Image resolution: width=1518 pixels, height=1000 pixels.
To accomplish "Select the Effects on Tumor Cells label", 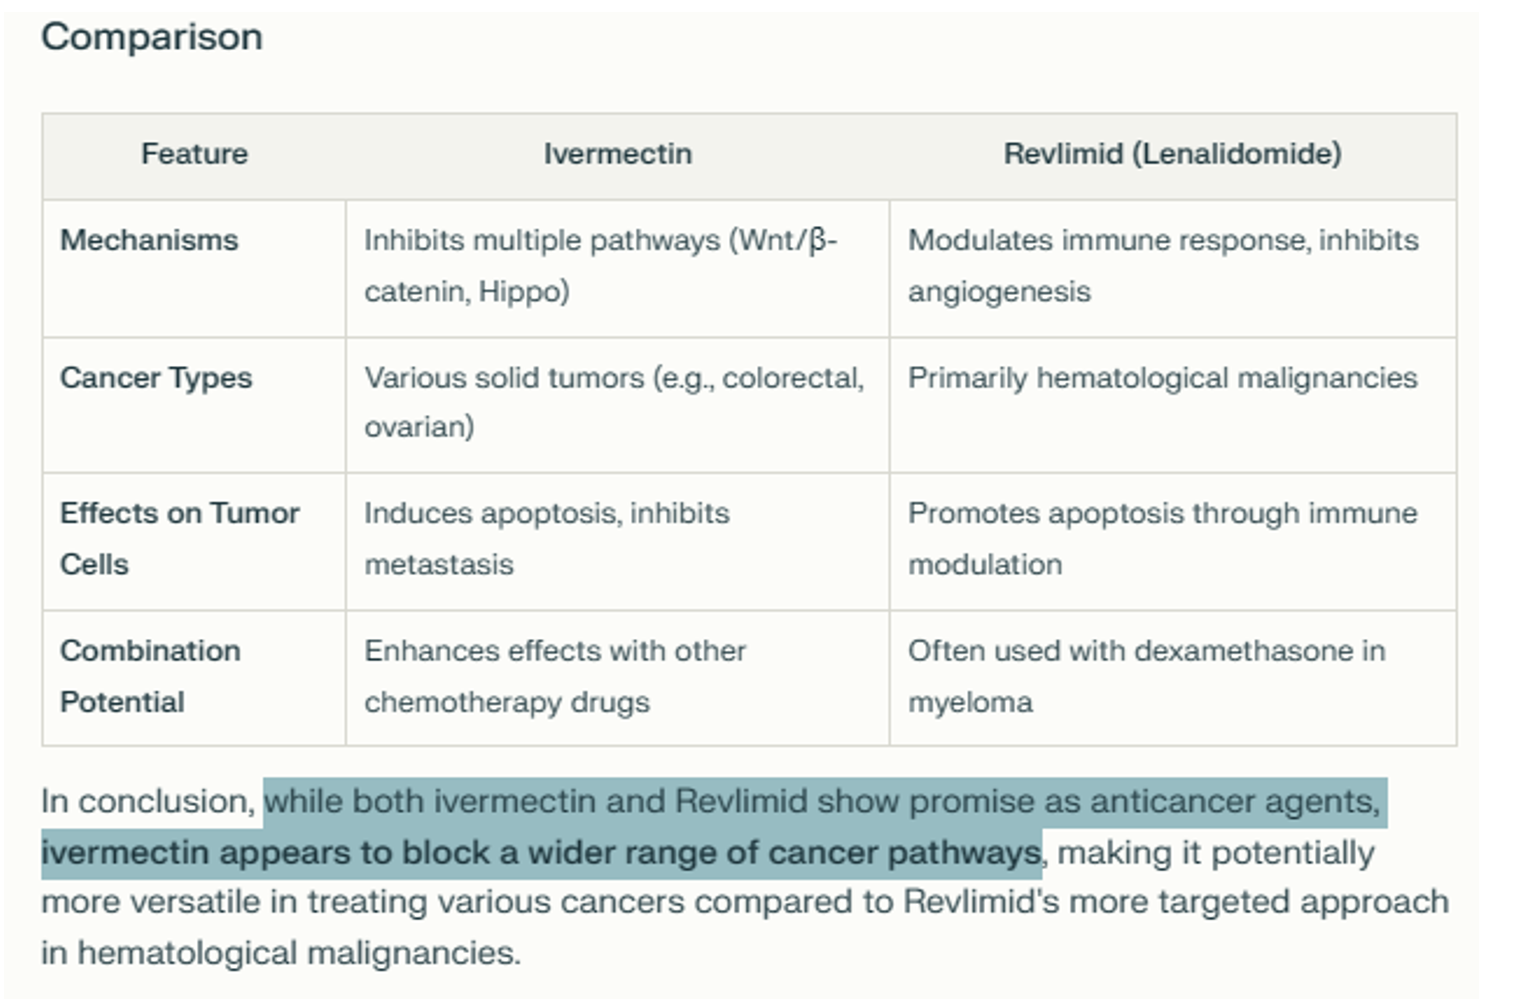I will click(x=179, y=538).
